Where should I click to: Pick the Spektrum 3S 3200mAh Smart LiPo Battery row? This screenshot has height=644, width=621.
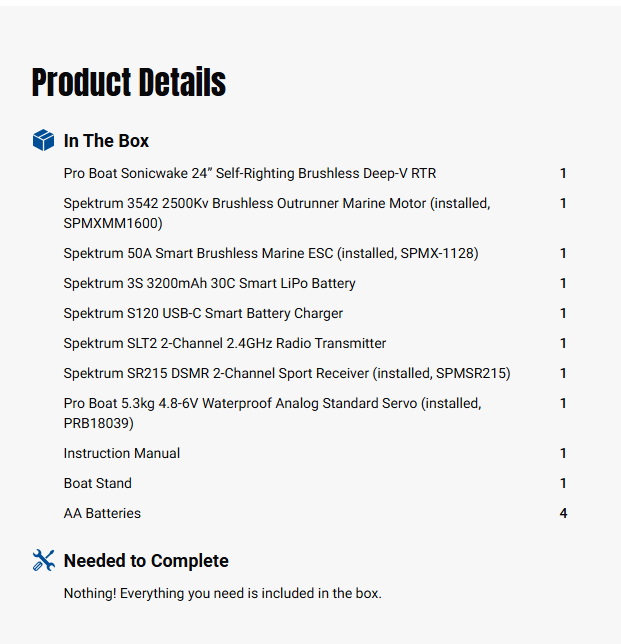tap(209, 283)
